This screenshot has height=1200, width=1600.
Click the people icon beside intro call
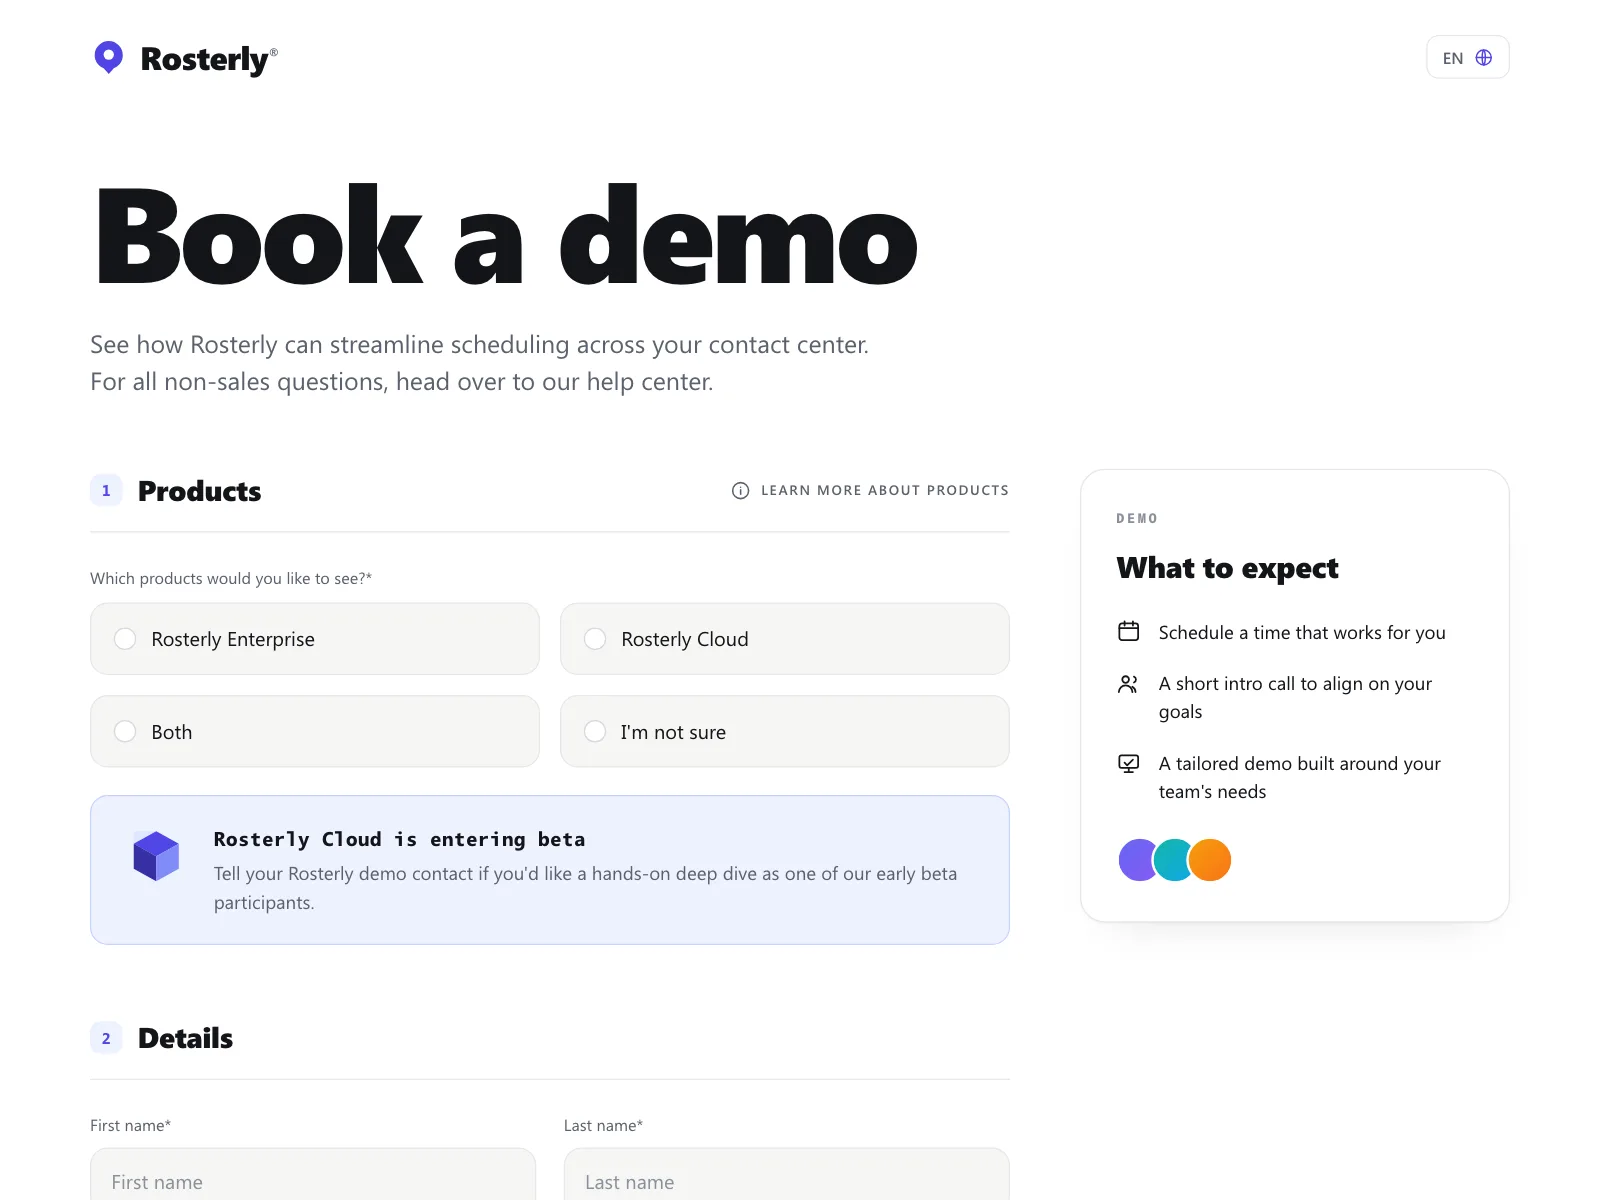click(x=1128, y=684)
